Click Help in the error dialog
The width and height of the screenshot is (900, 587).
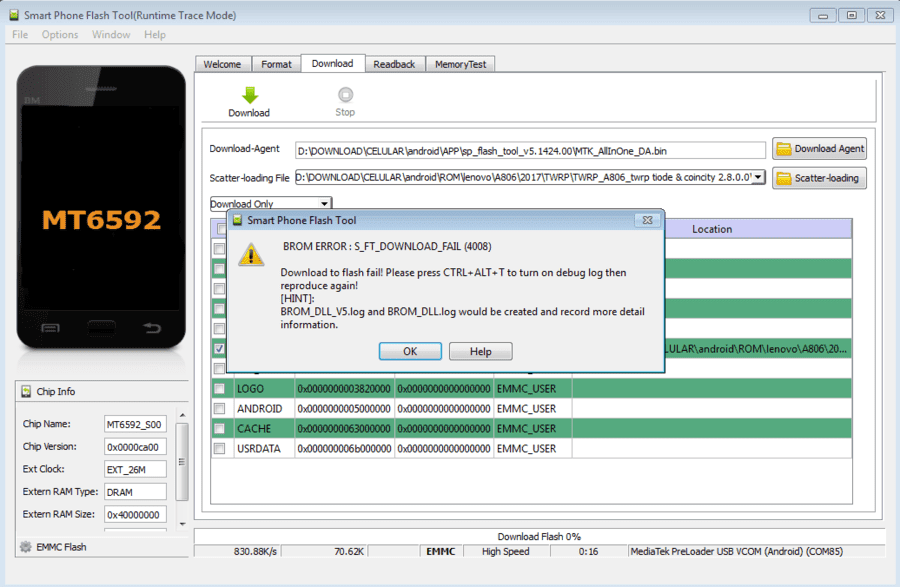480,351
